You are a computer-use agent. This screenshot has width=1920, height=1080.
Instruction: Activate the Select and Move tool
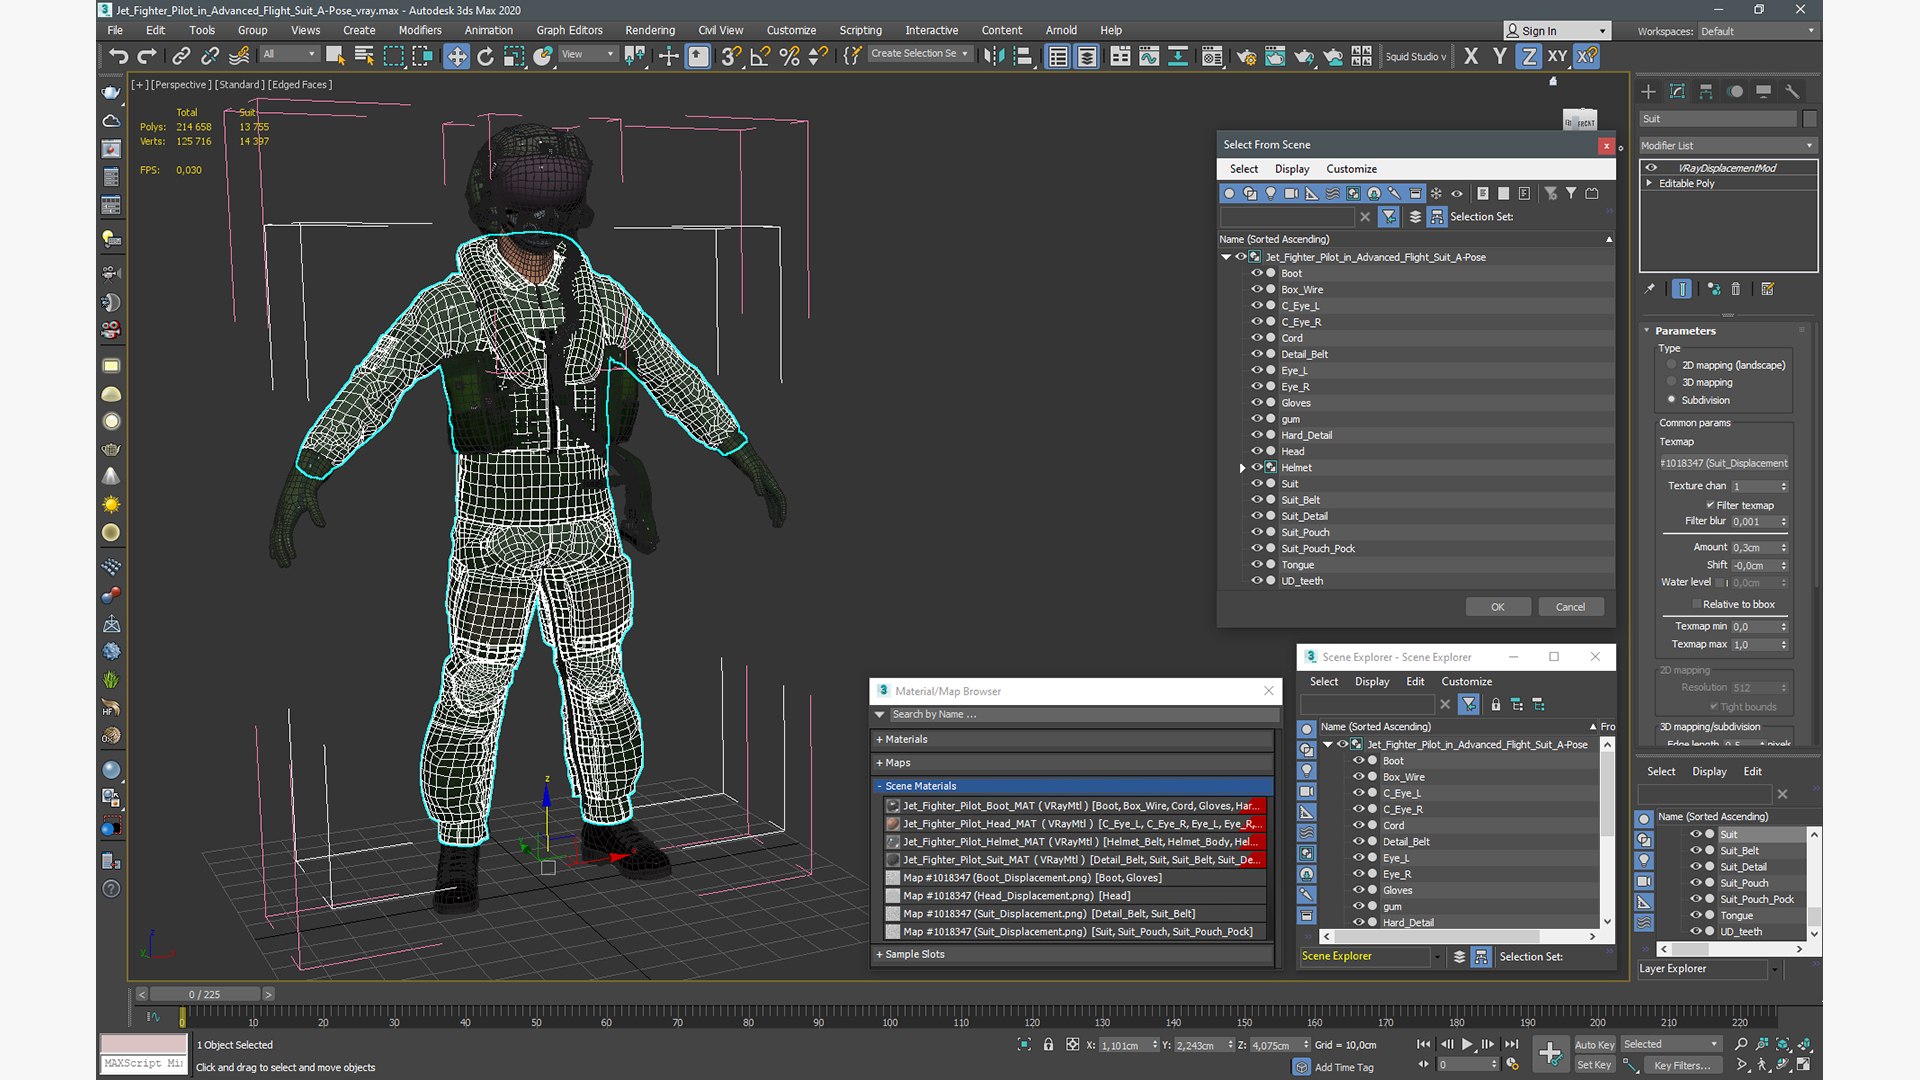tap(456, 56)
